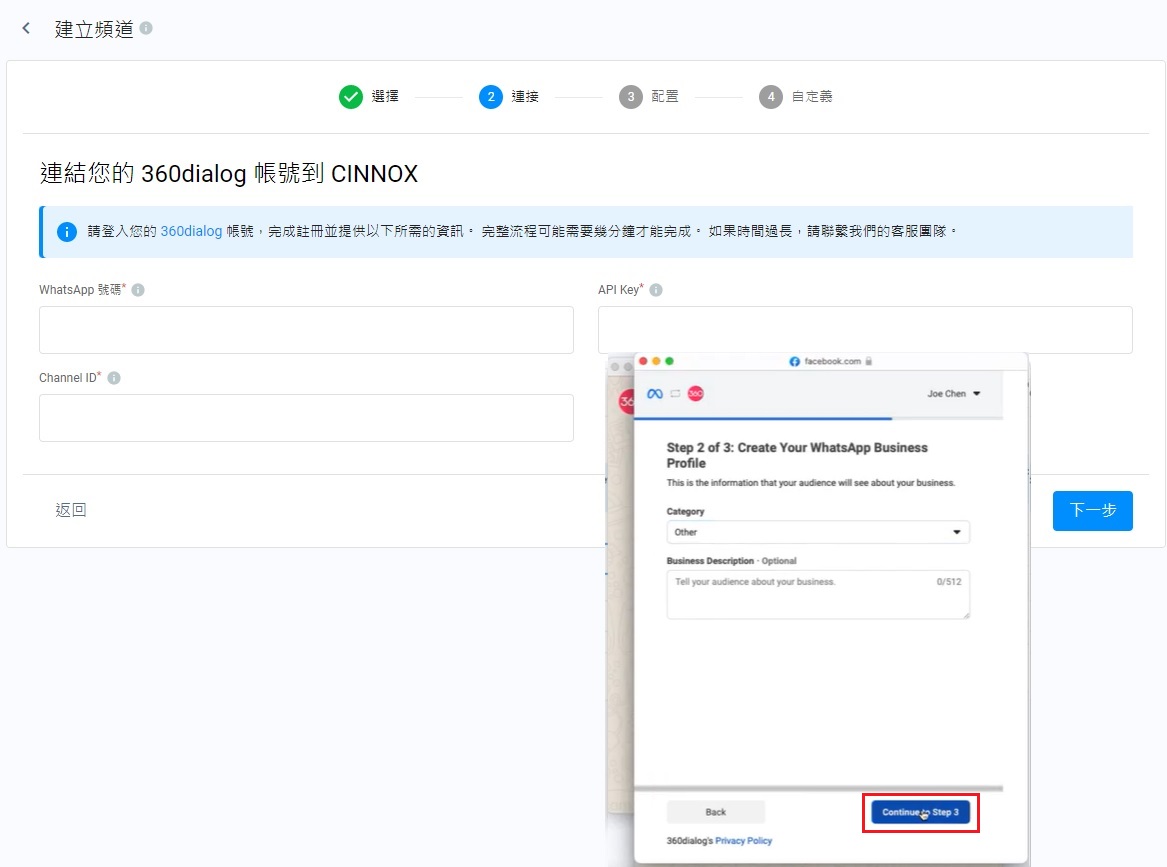Click the blue info icon in notice banner

coord(67,231)
